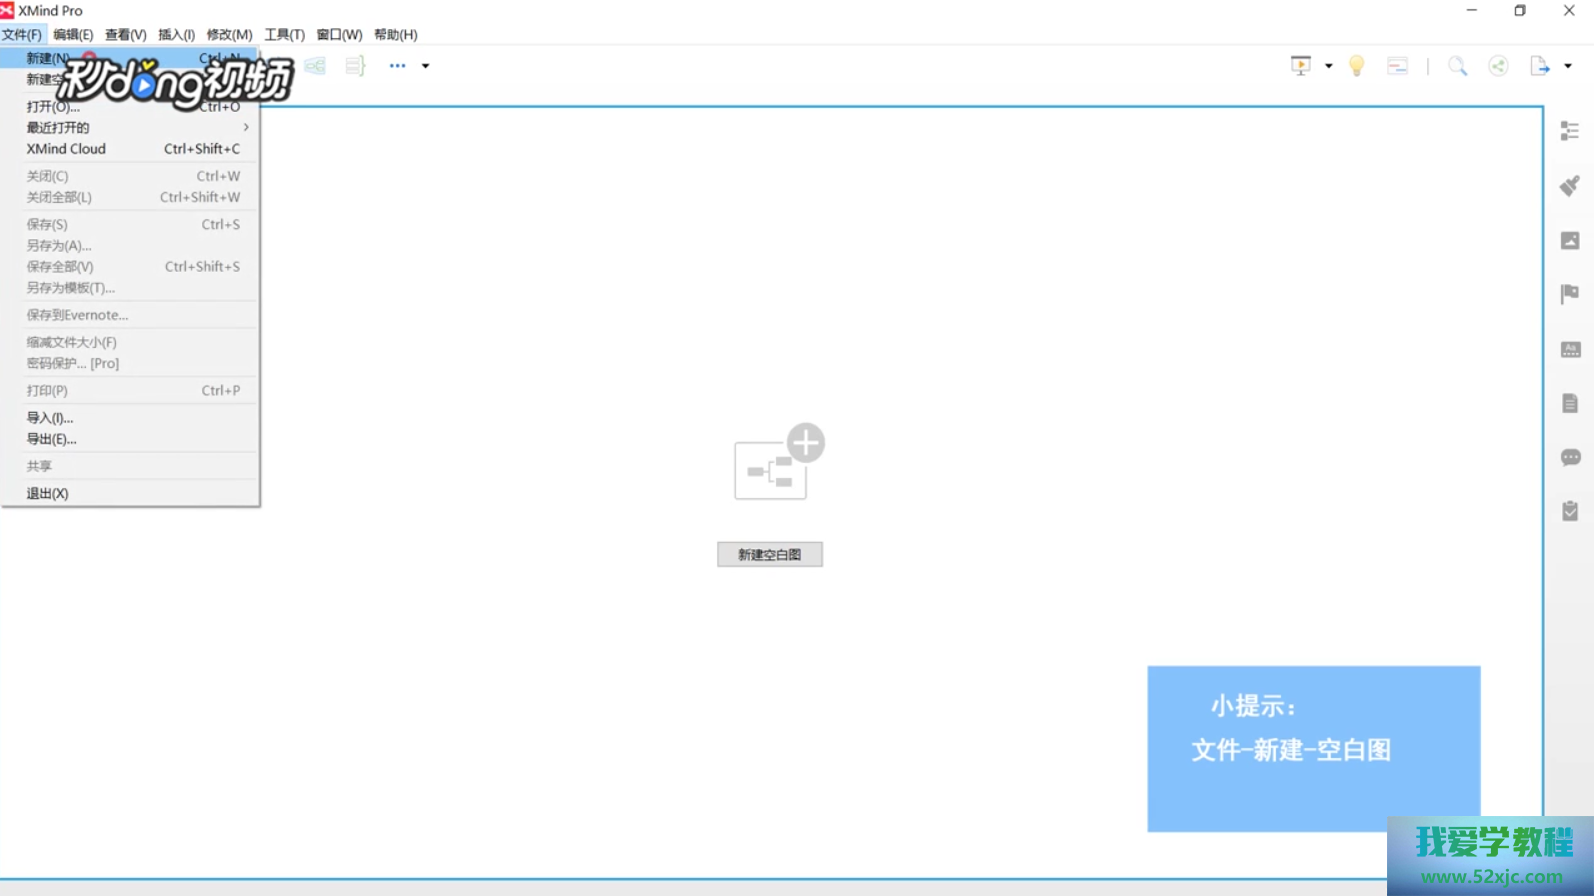The width and height of the screenshot is (1594, 896).
Task: Open the speech bubble comments panel
Action: 1570,457
